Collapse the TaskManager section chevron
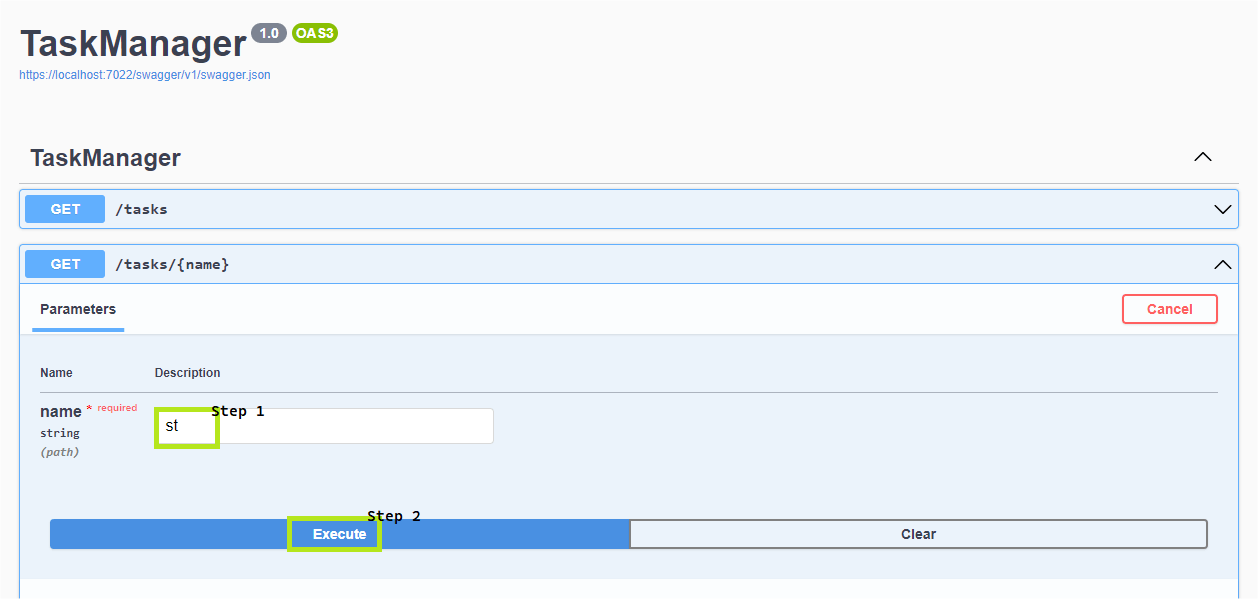Viewport: 1258px width, 599px height. (x=1203, y=157)
